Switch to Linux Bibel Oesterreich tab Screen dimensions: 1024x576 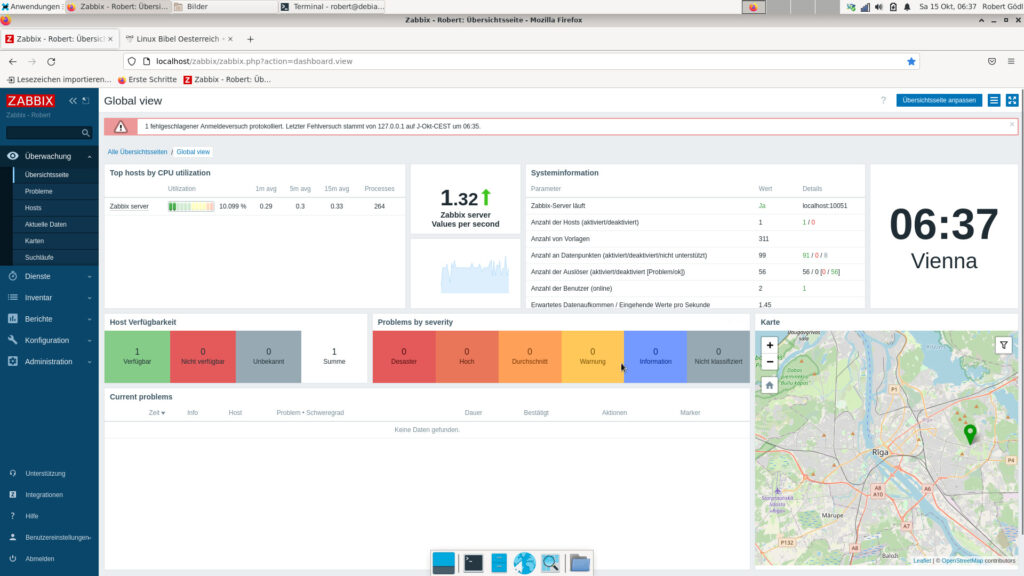click(x=178, y=39)
